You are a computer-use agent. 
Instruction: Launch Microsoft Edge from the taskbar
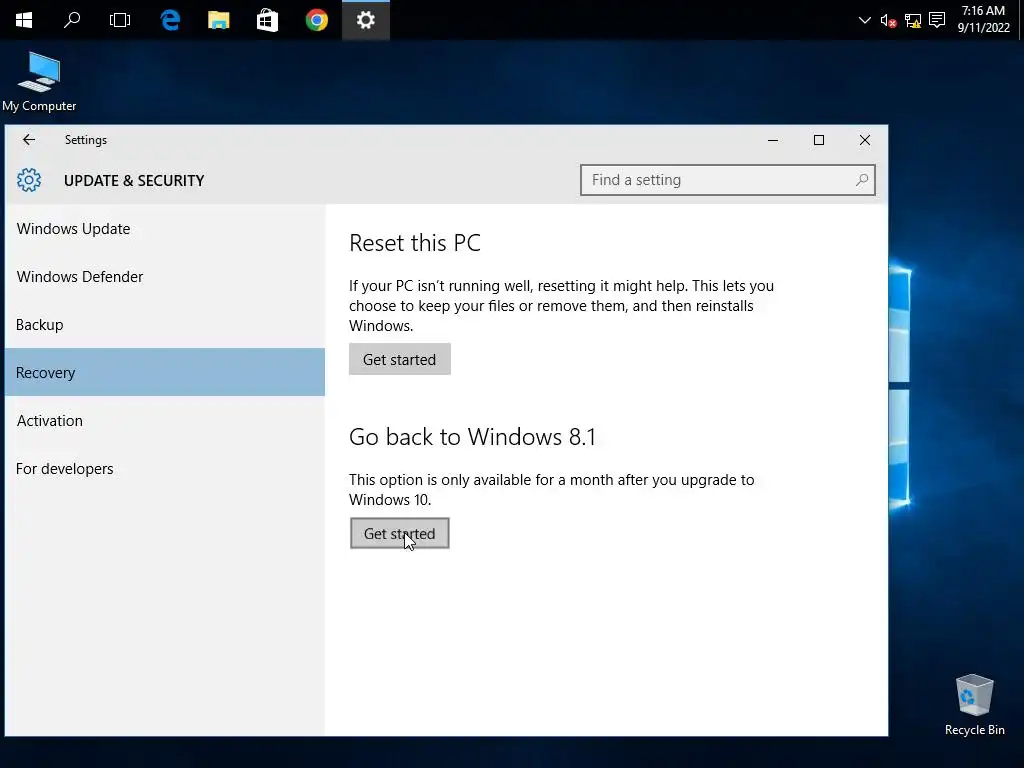[x=170, y=20]
